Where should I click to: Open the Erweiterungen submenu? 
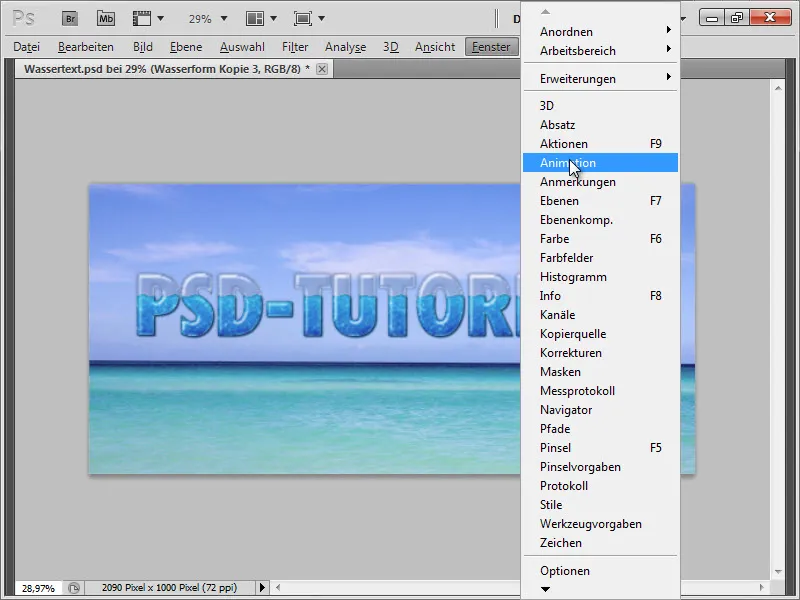pyautogui.click(x=601, y=79)
